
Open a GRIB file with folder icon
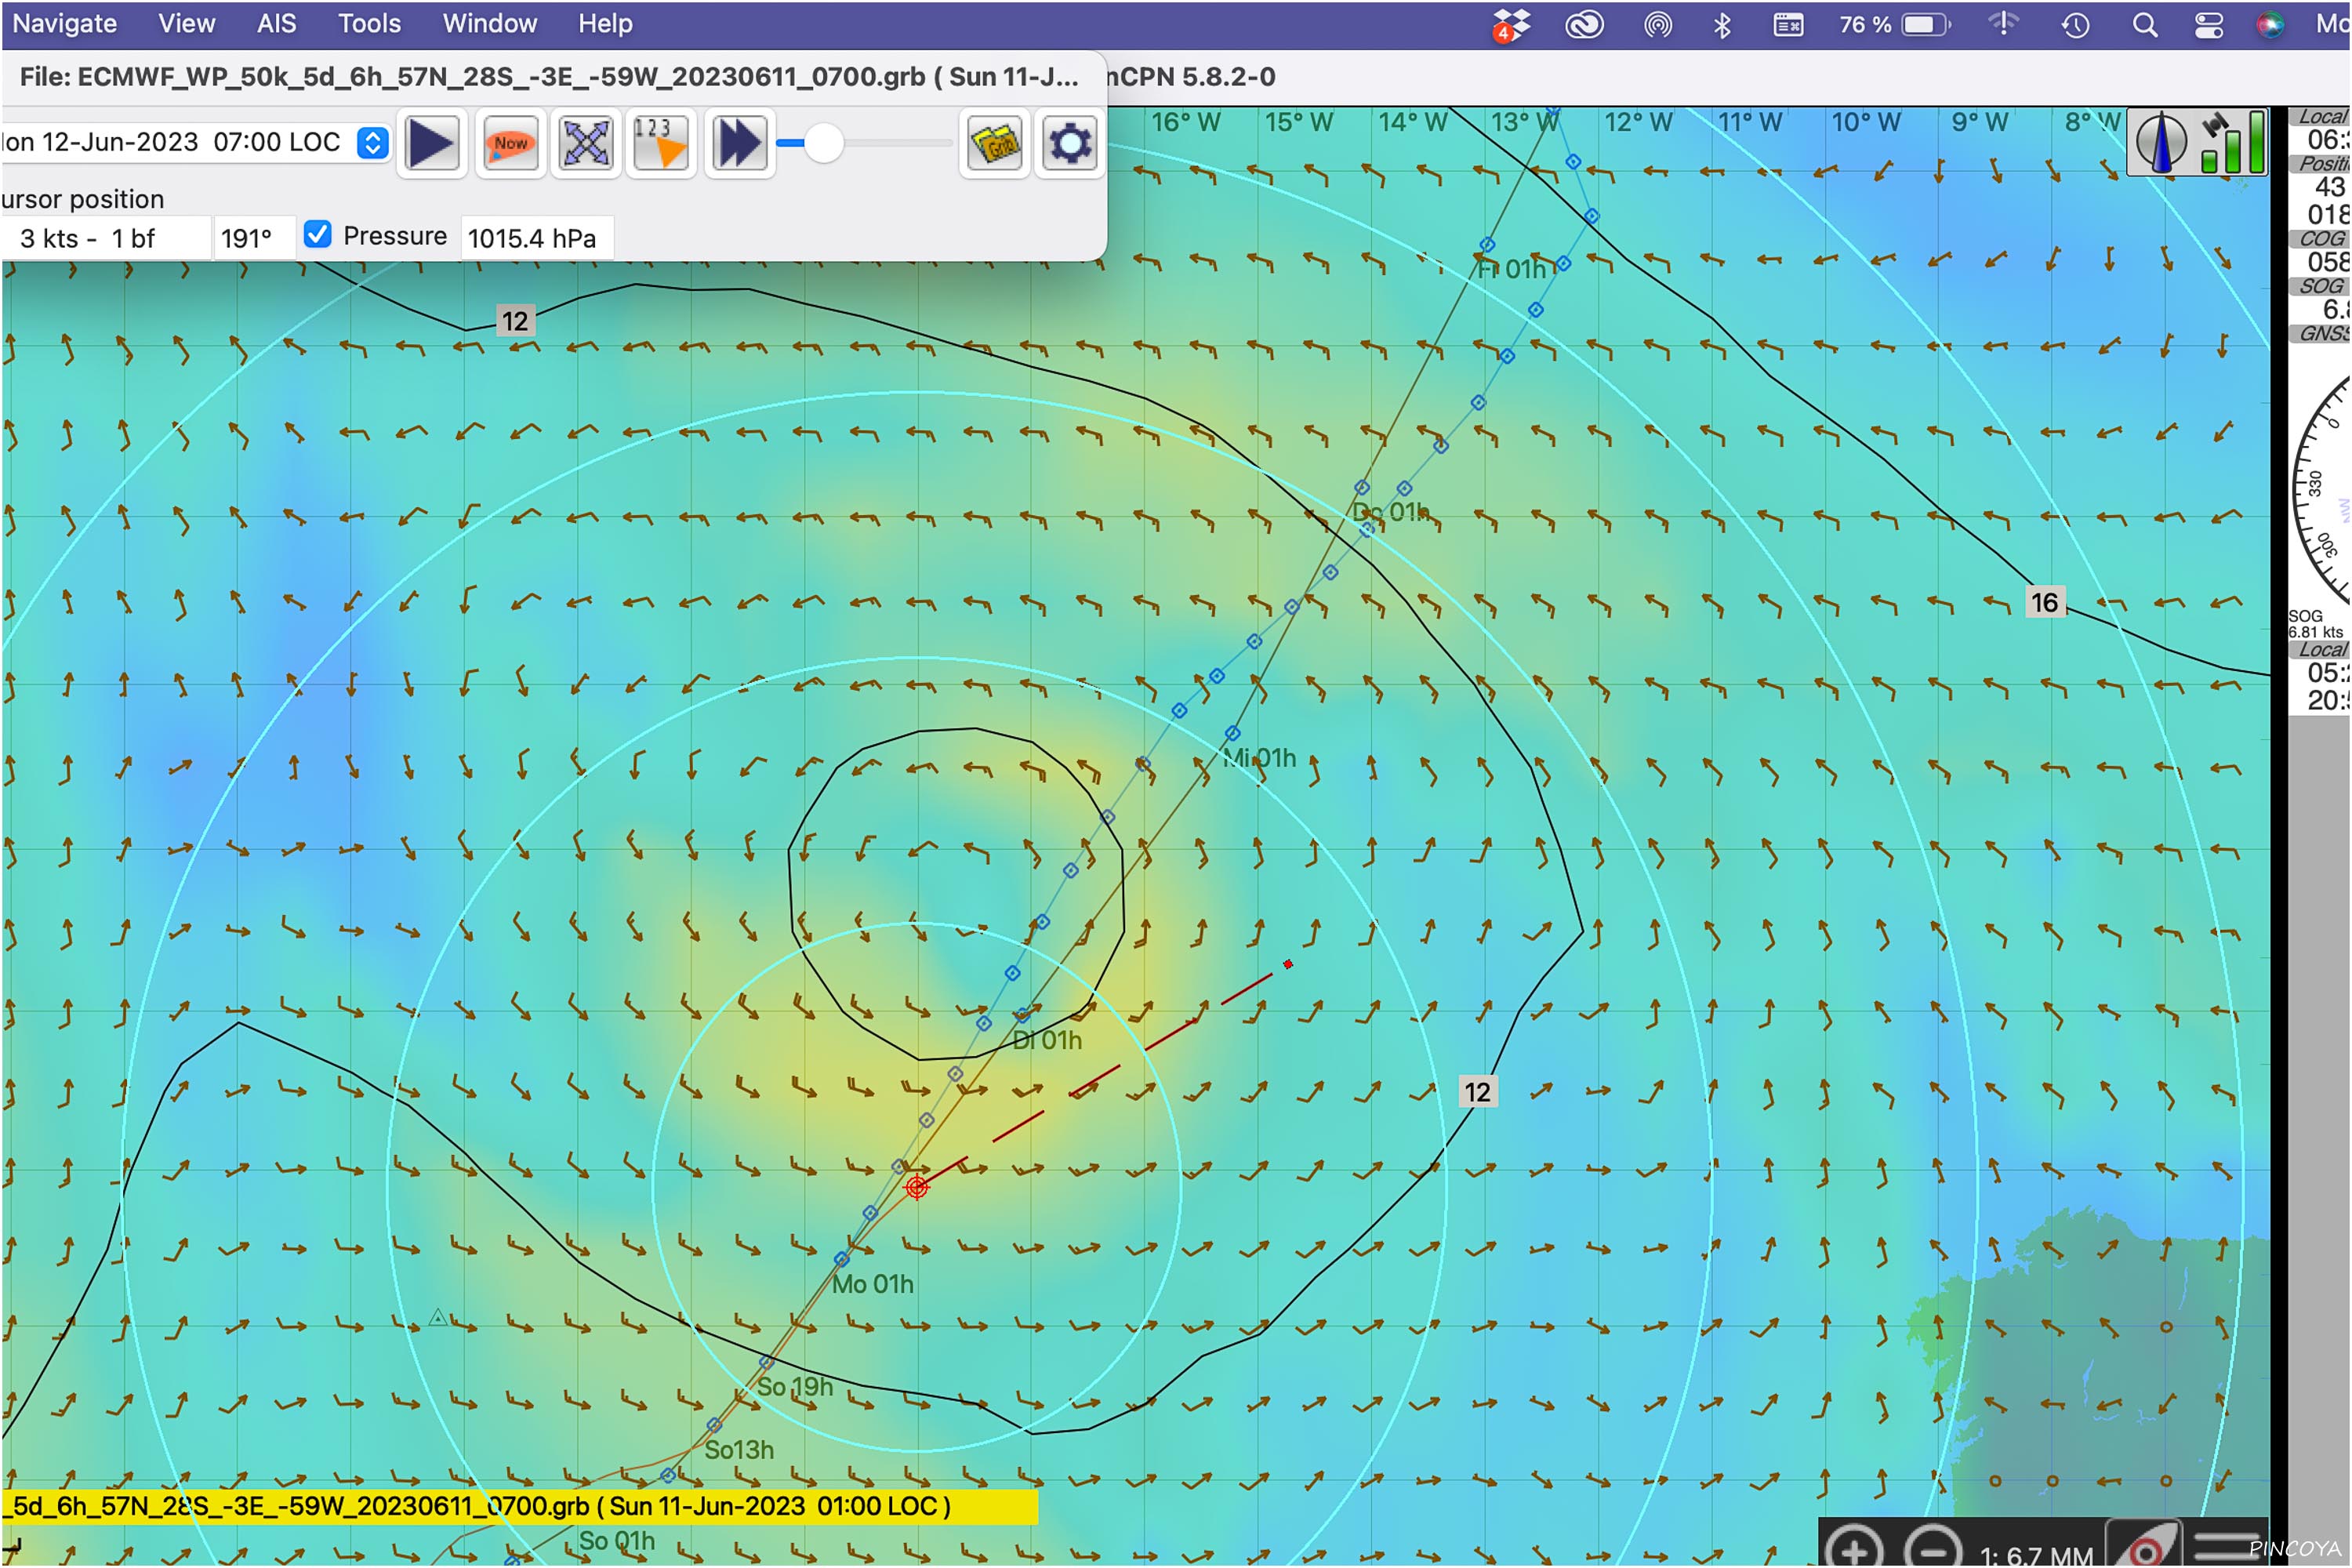994,143
